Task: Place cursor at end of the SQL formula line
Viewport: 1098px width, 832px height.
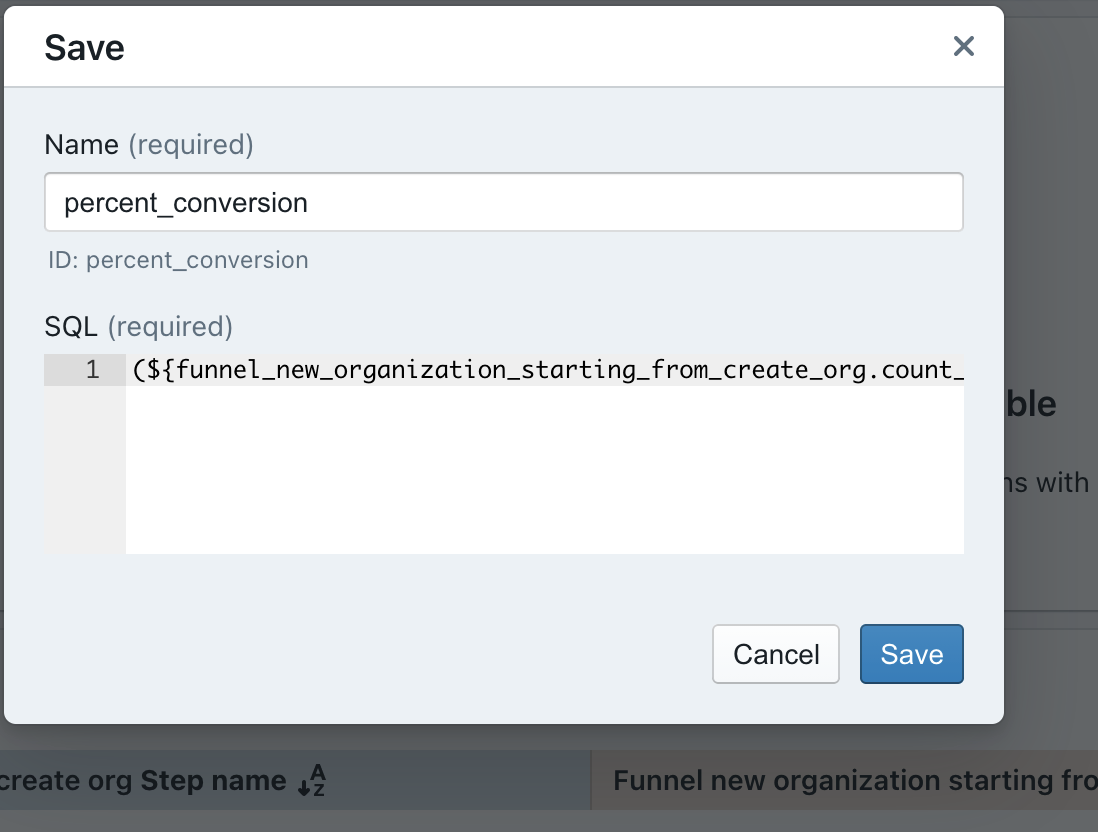Action: [x=958, y=369]
